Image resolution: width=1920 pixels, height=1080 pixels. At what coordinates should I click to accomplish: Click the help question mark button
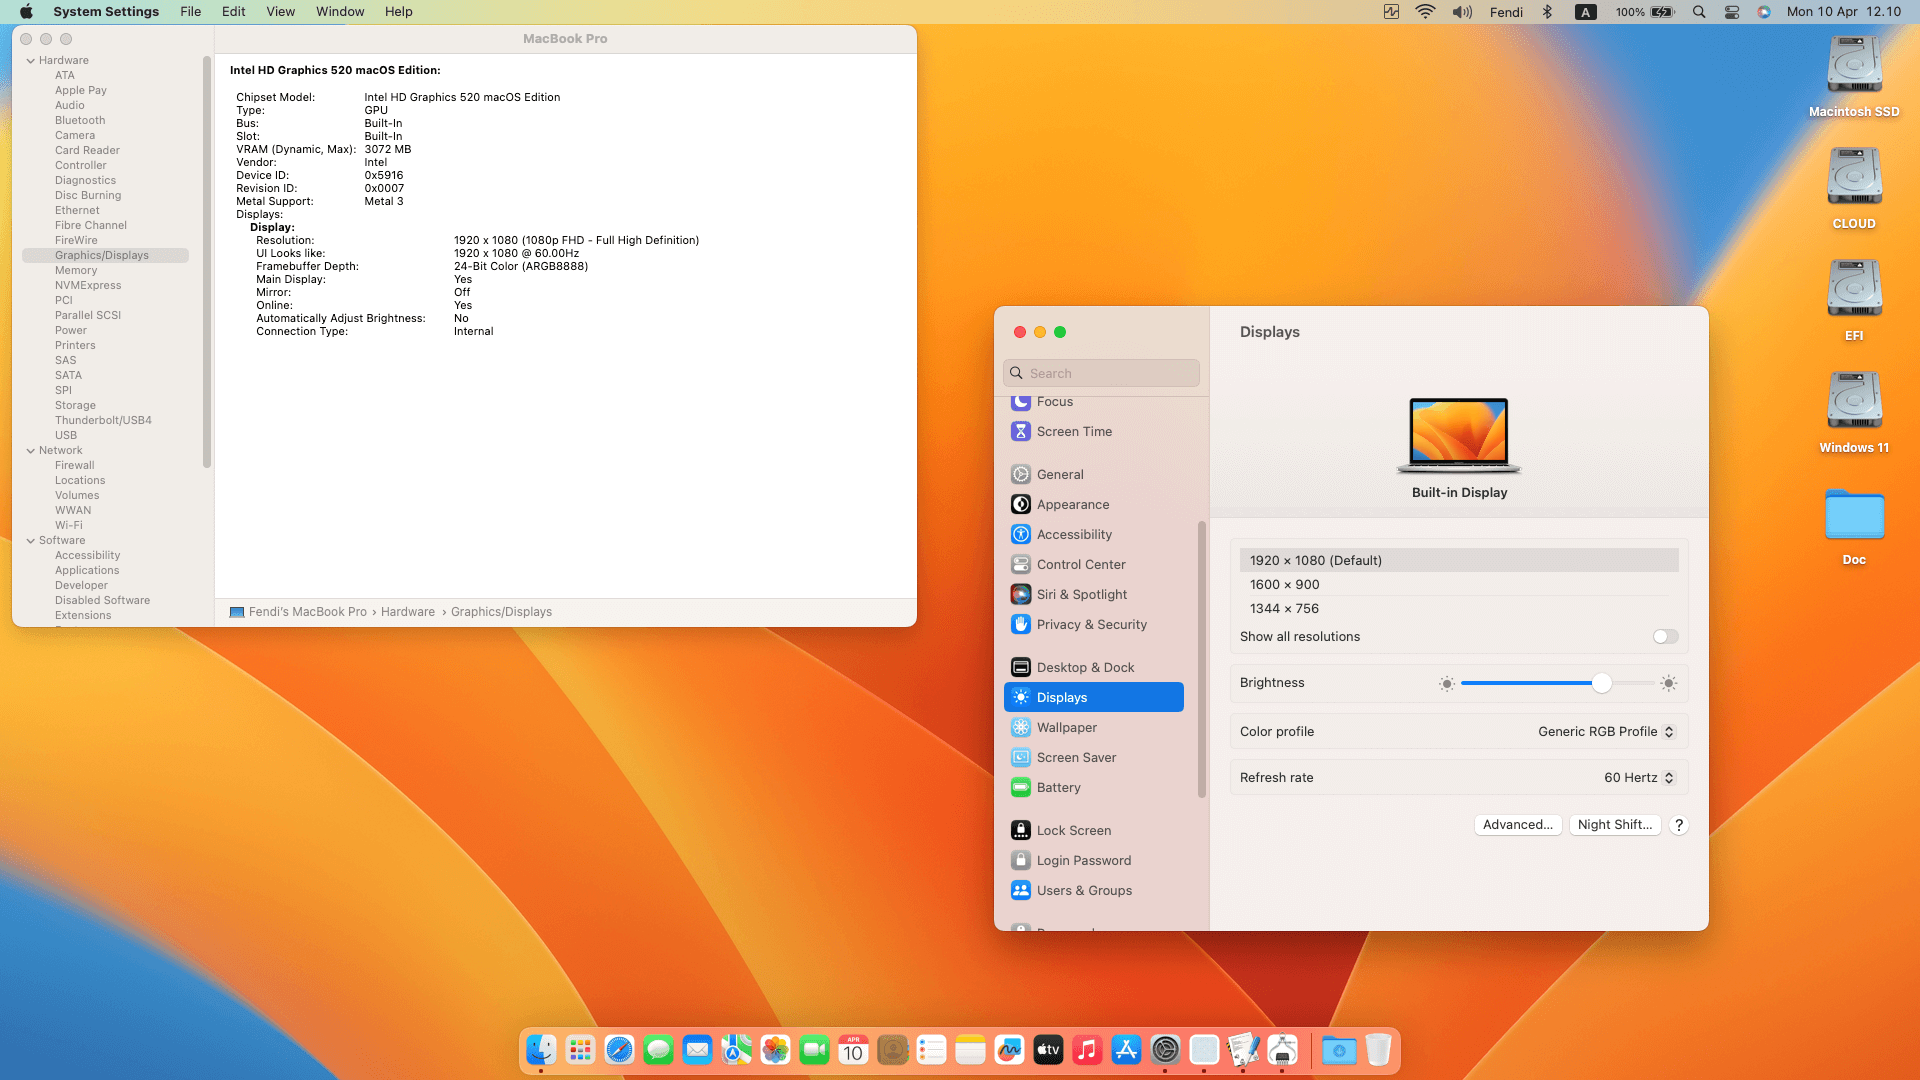click(x=1679, y=825)
